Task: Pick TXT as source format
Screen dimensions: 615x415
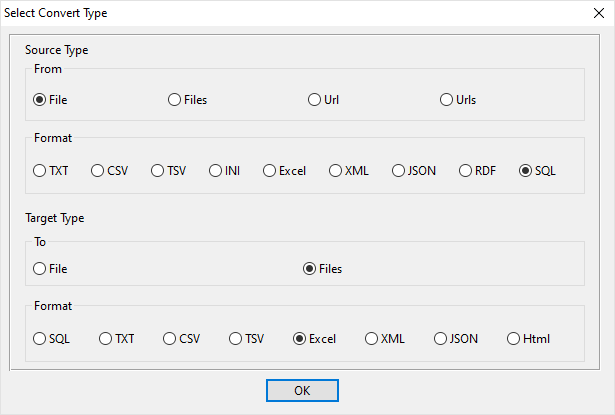Action: click(40, 171)
